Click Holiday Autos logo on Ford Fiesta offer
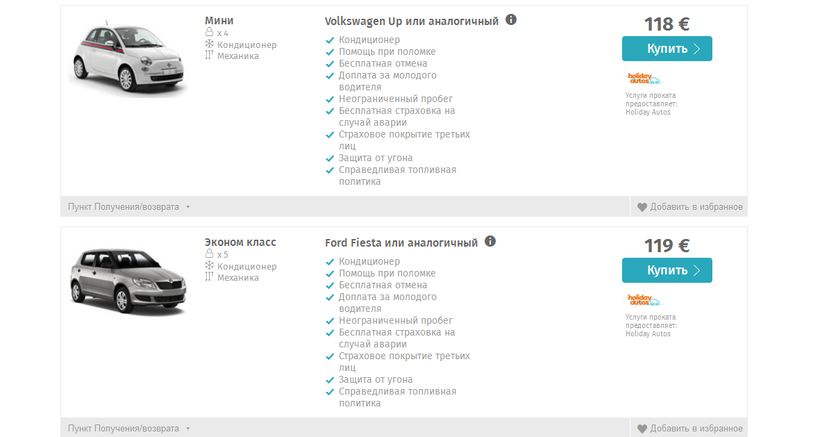 [644, 300]
